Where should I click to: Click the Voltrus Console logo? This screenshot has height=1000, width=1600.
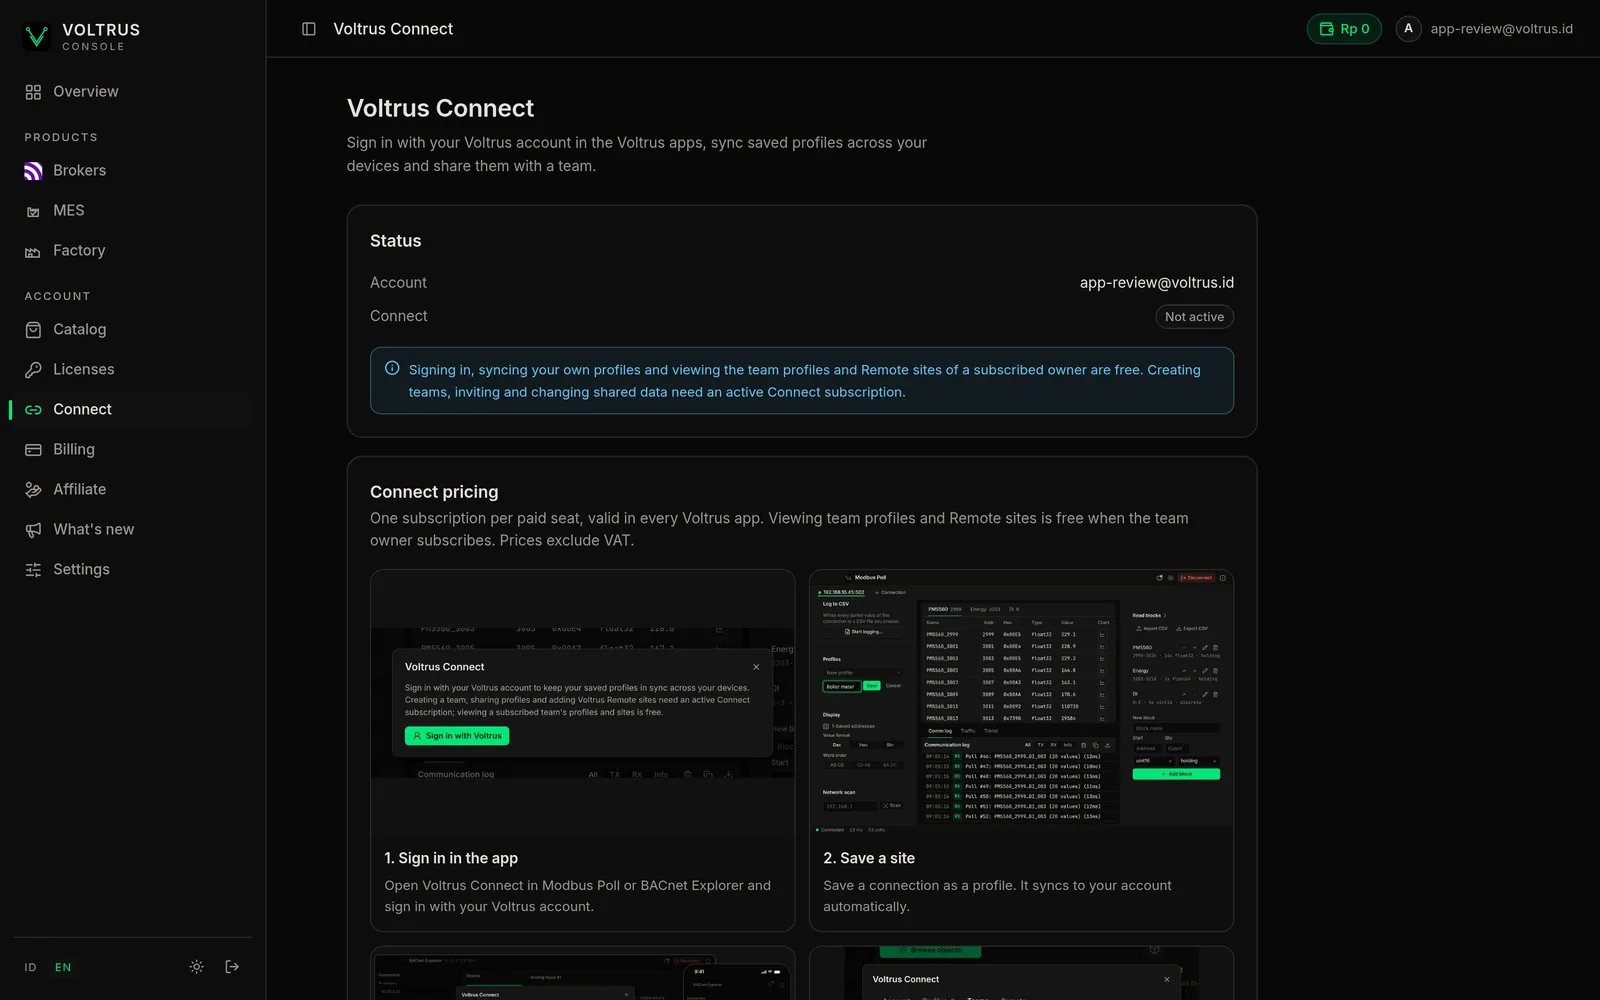tap(82, 37)
